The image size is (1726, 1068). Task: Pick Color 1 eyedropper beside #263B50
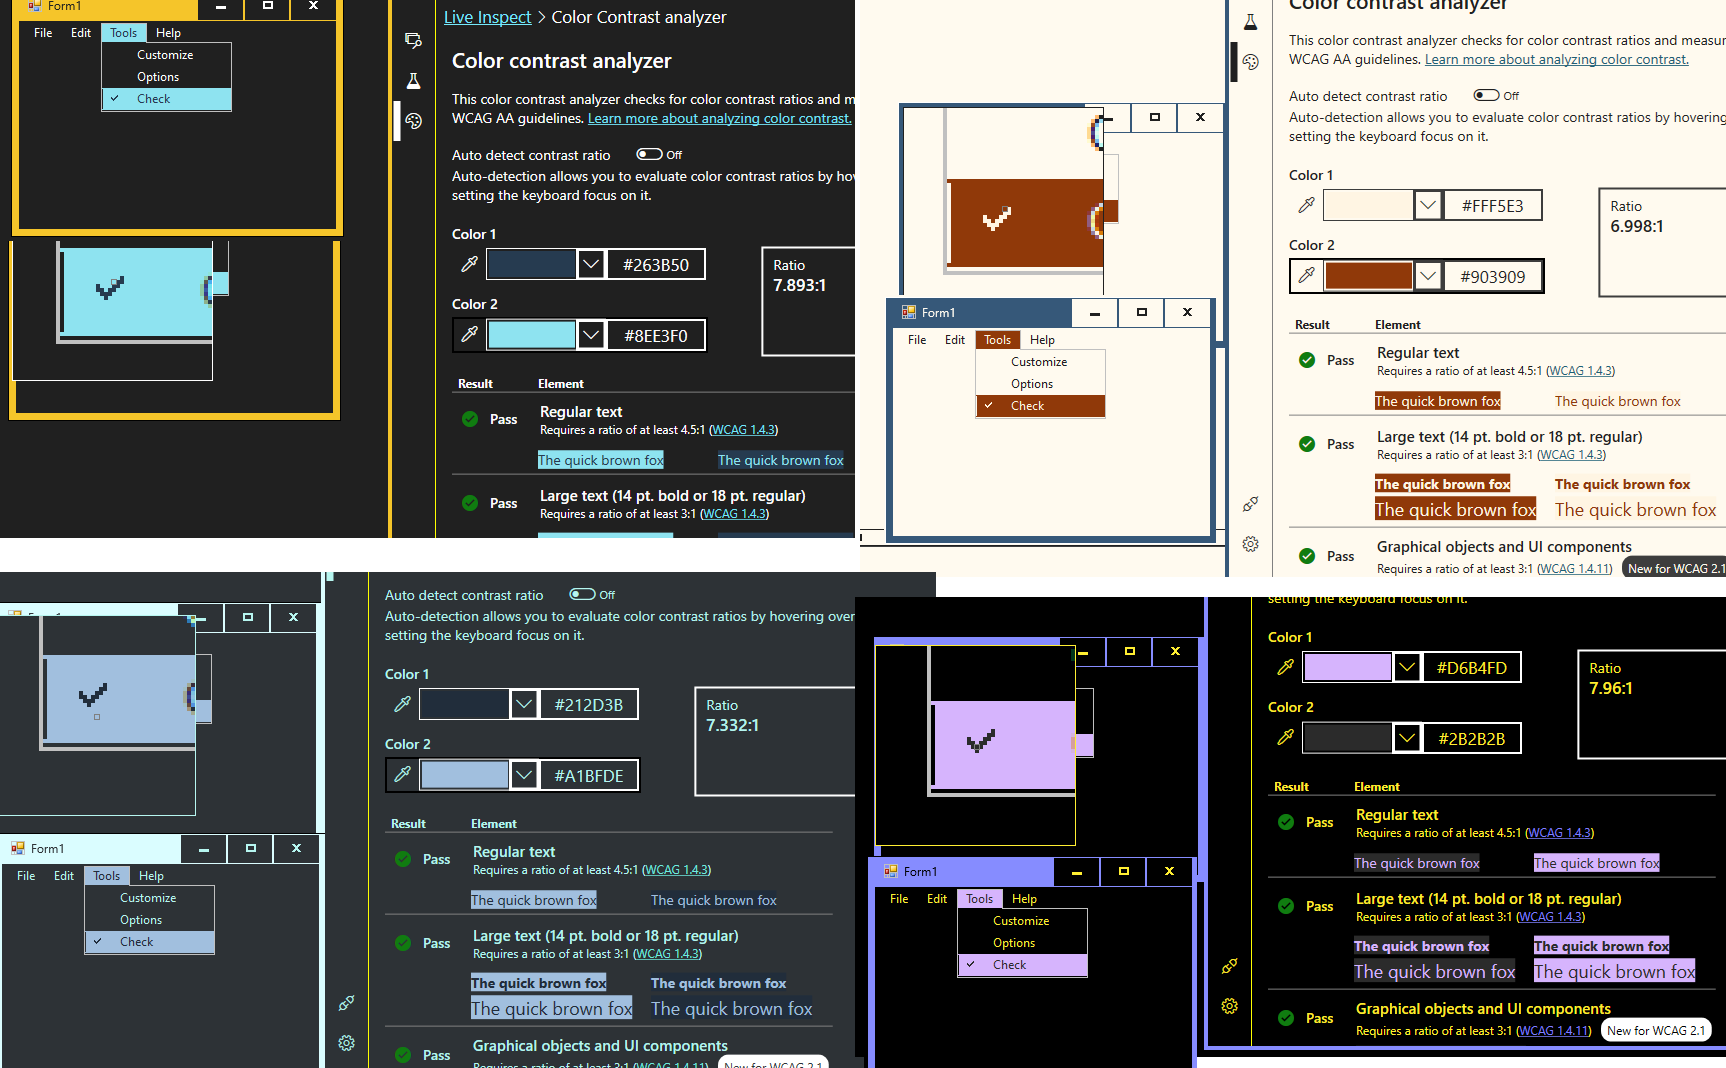469,264
